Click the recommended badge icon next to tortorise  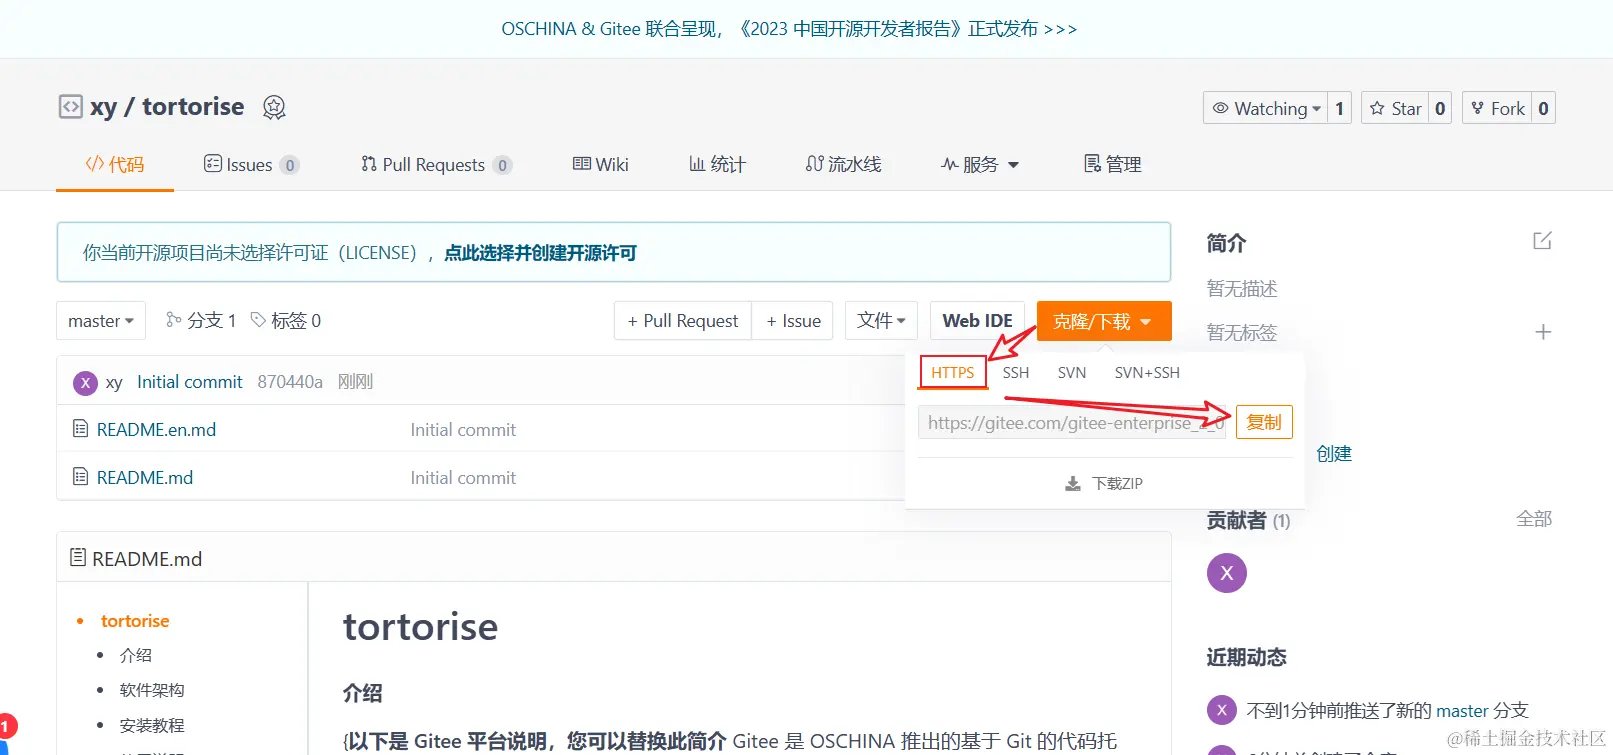pos(274,107)
